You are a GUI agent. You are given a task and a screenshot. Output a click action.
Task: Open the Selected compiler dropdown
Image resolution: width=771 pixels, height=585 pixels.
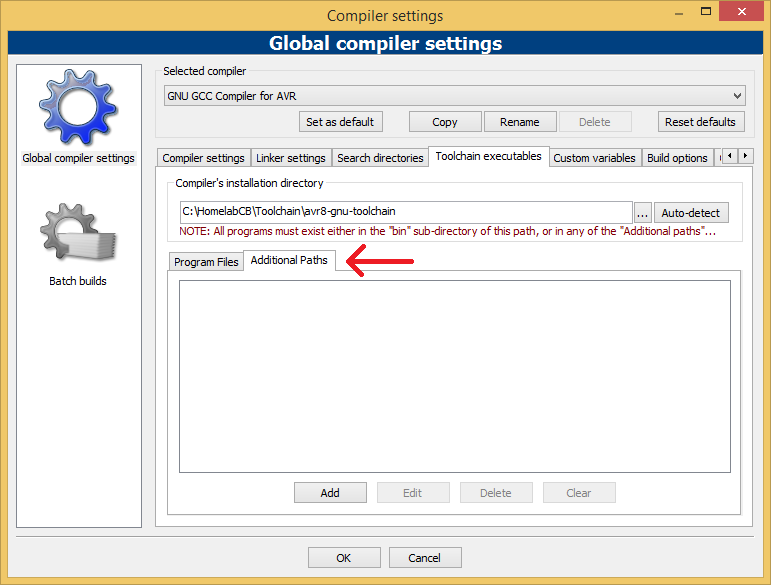pyautogui.click(x=455, y=96)
